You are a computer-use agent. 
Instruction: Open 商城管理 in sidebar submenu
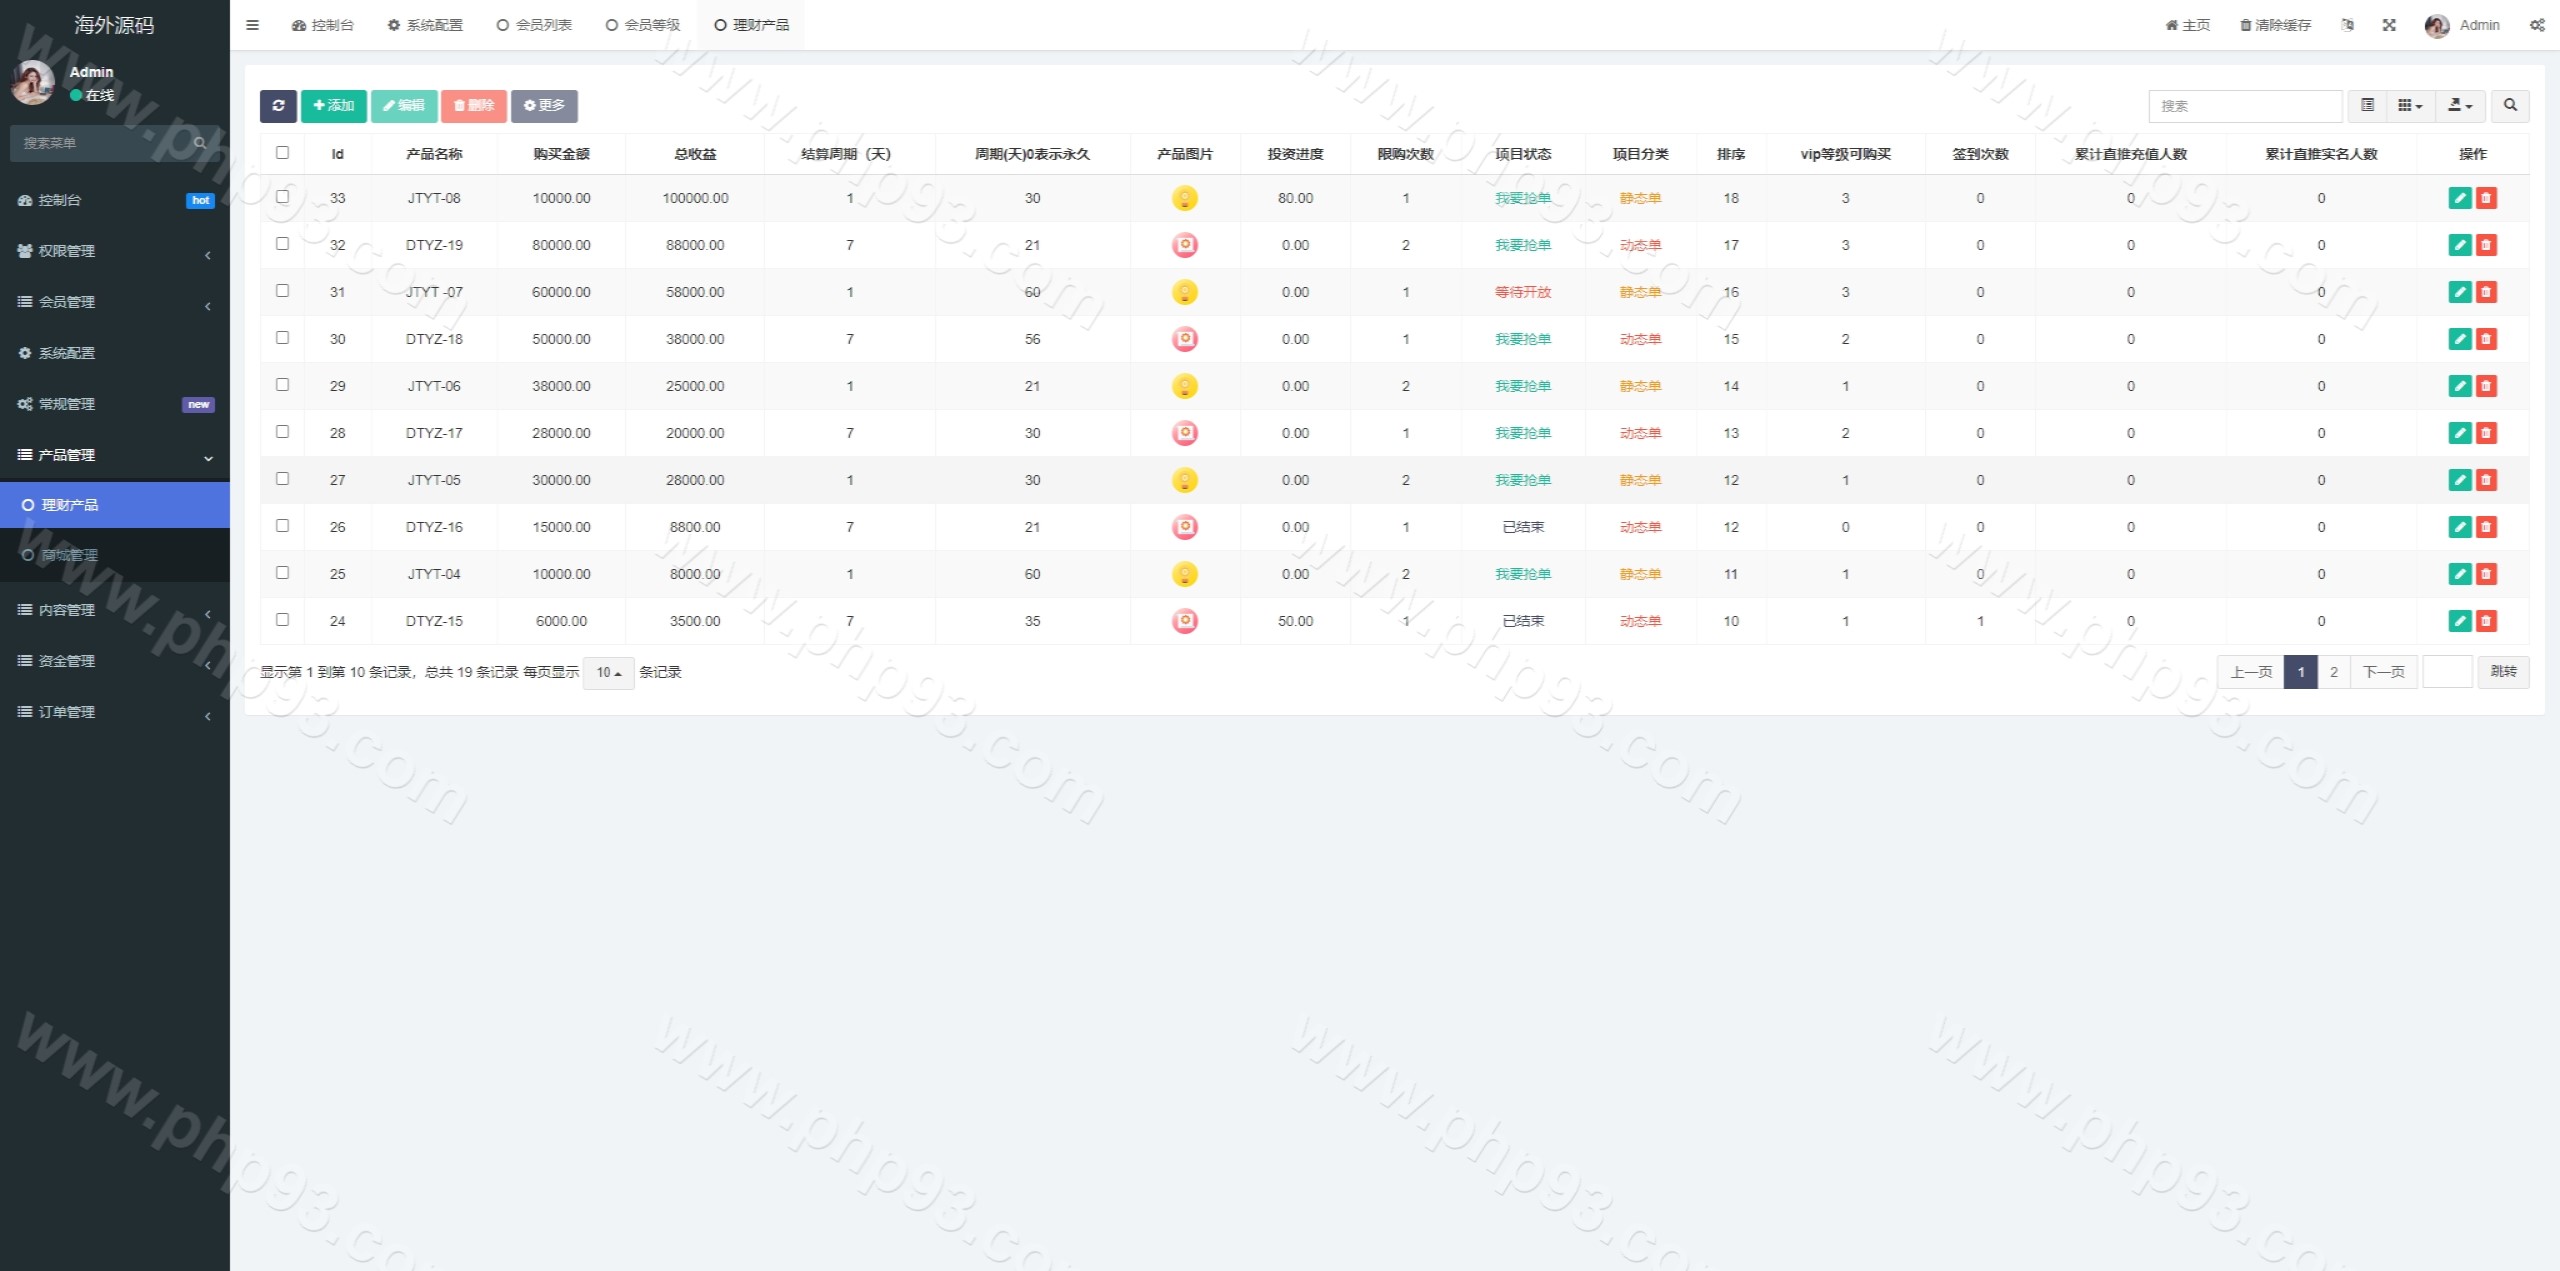click(70, 555)
